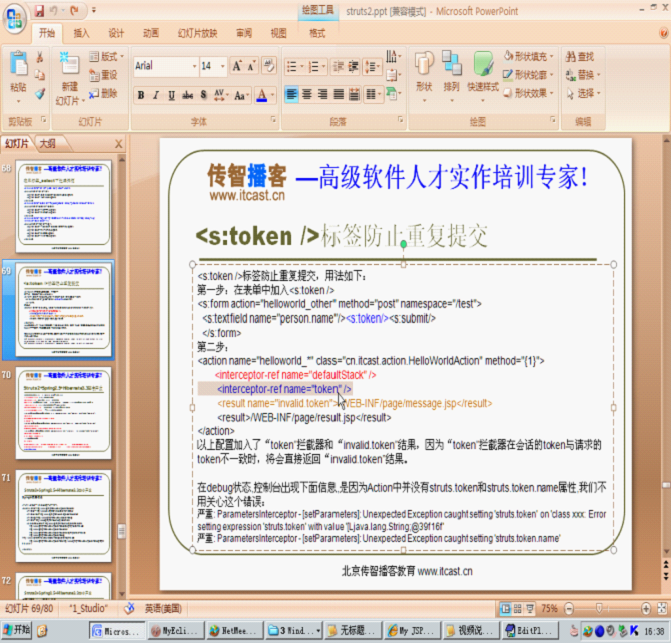
Task: Click 重设 reset slide button
Action: pyautogui.click(x=103, y=75)
